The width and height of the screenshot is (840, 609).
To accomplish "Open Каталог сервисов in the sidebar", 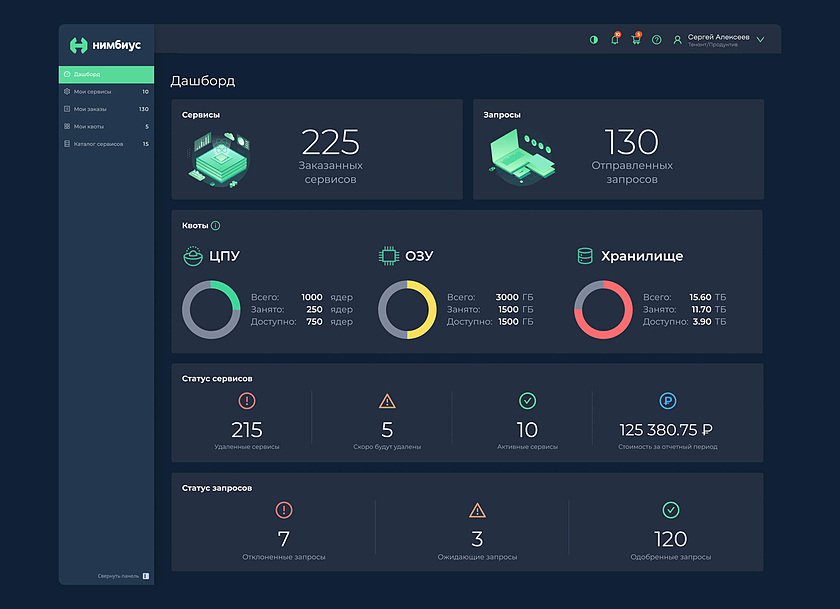I will (105, 144).
